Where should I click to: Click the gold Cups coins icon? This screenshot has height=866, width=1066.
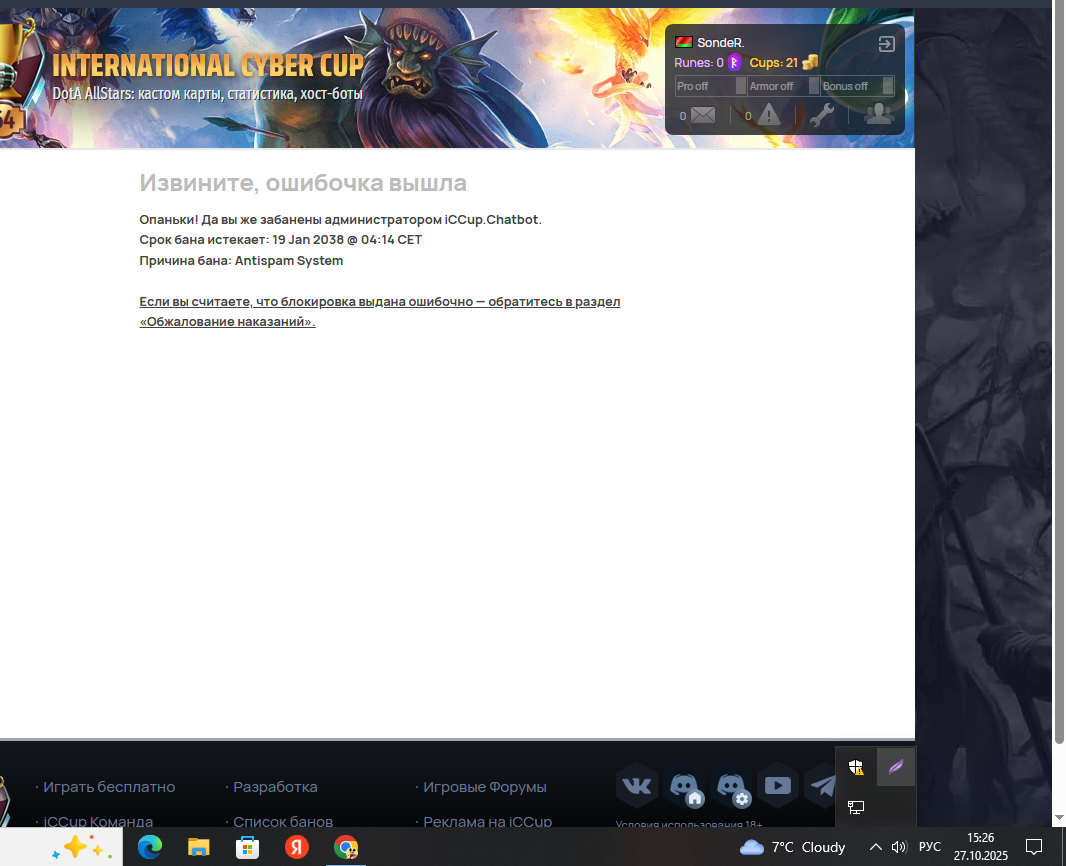[810, 63]
